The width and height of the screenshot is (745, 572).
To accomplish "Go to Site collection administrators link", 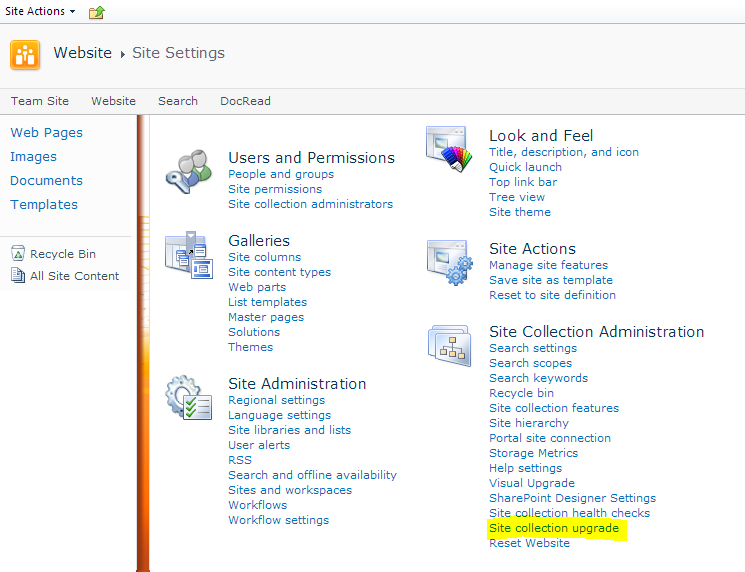I will tap(310, 204).
